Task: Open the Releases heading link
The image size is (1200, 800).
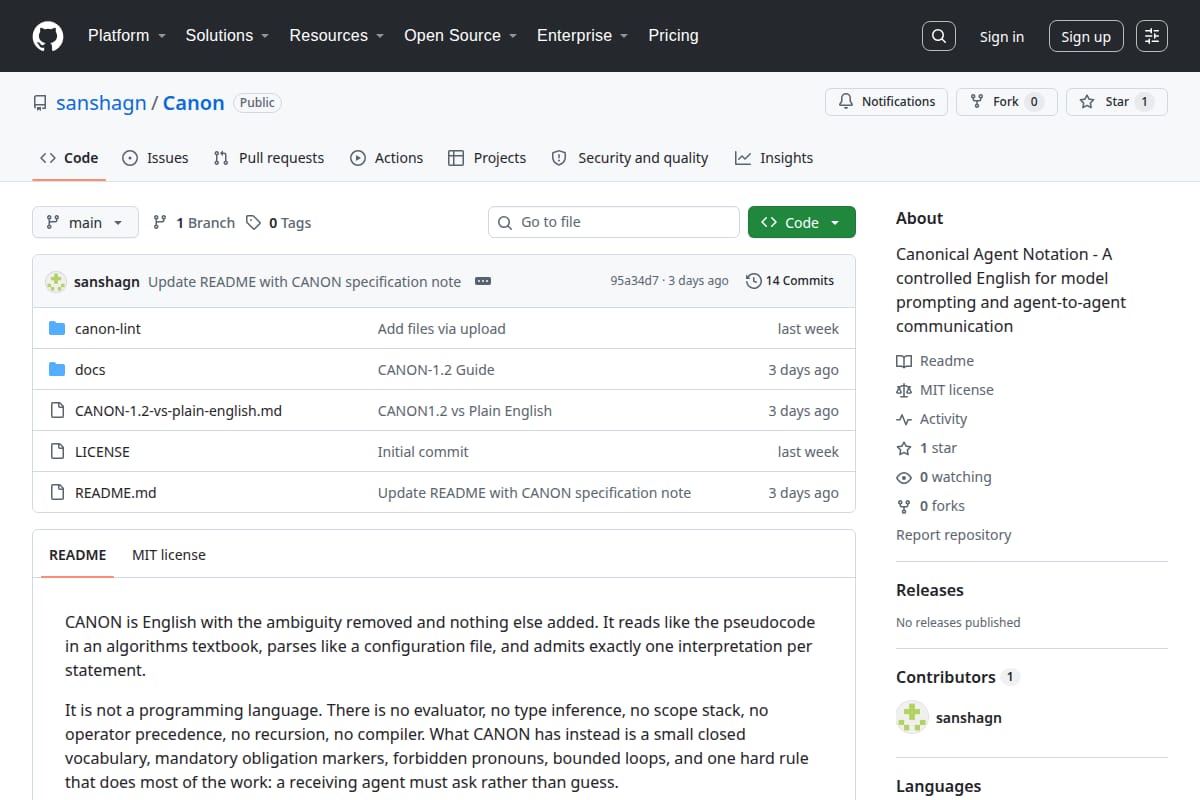Action: coord(930,591)
